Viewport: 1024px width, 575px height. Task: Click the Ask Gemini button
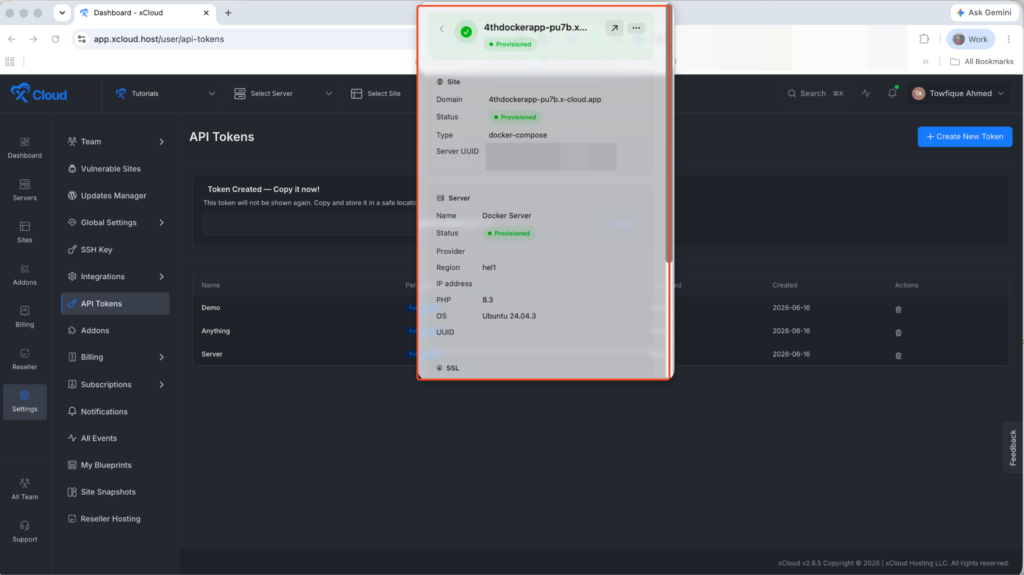(x=984, y=12)
